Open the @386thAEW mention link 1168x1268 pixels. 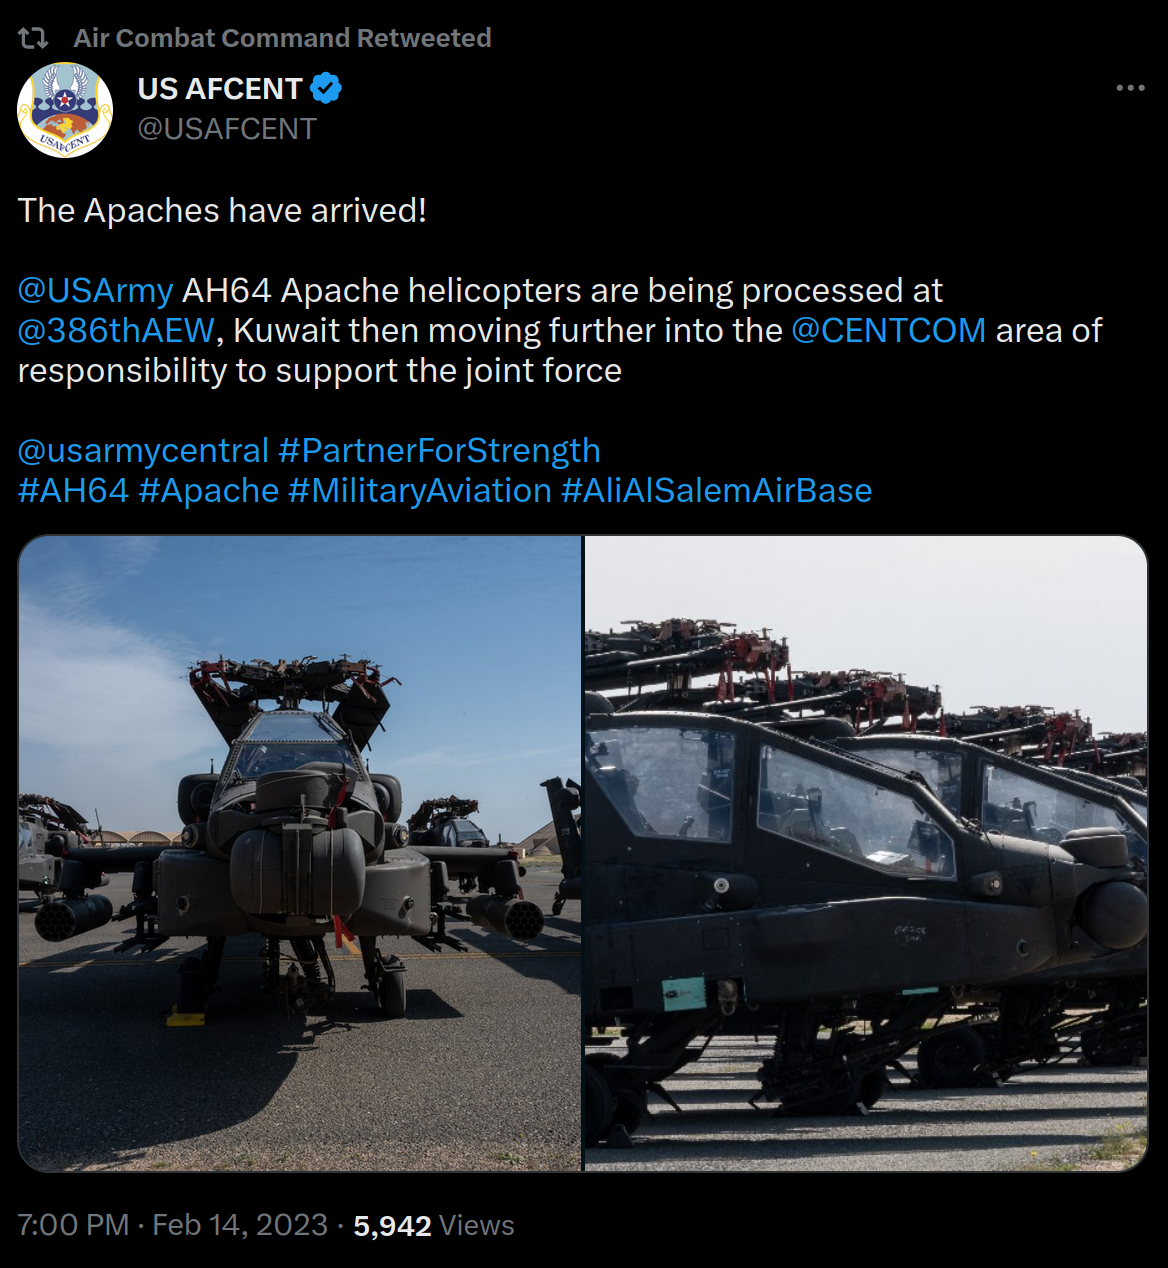point(116,330)
